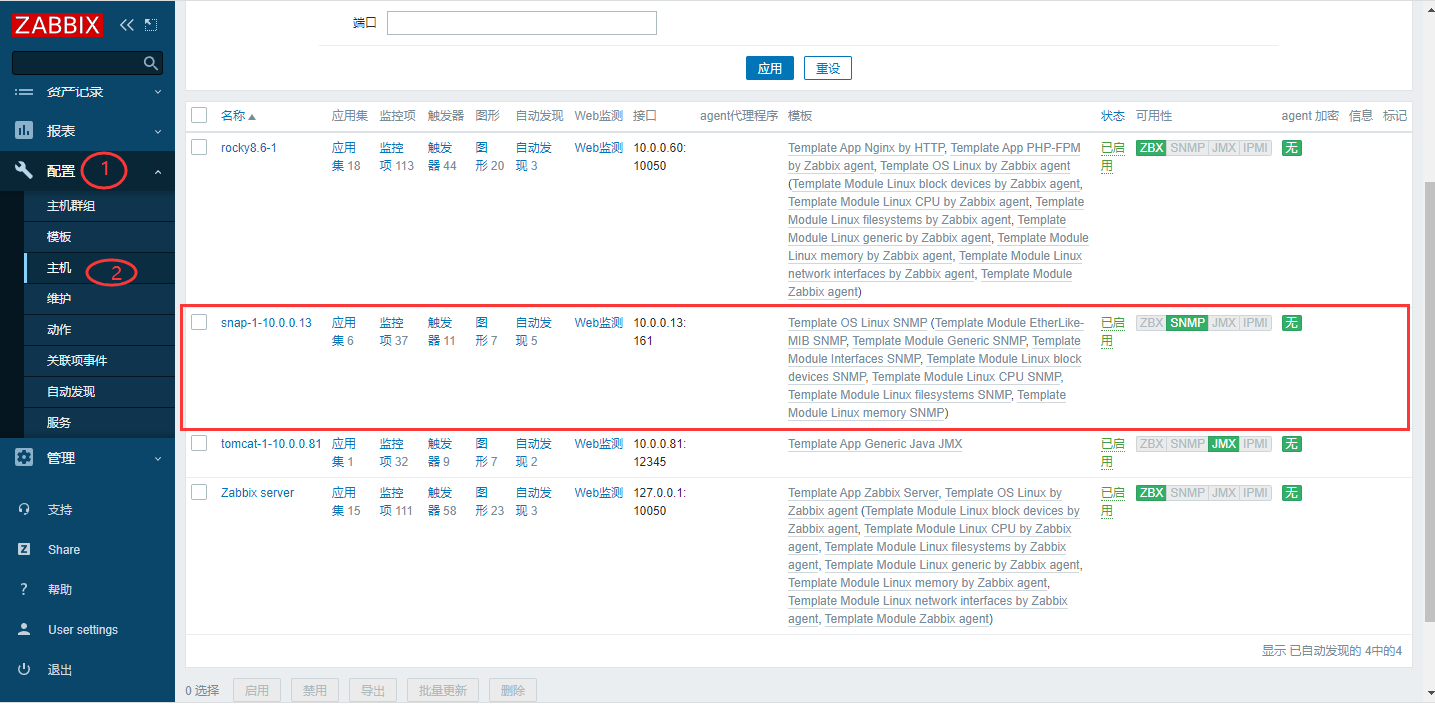Screen dimensions: 1435x705
Task: Click the magnifier search icon in the sidebar
Action: click(x=151, y=63)
